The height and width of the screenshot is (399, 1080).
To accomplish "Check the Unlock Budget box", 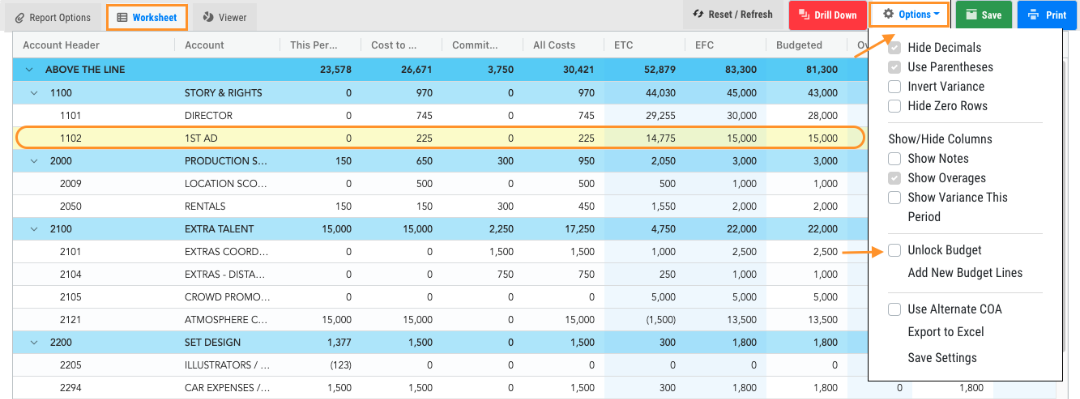I will tap(895, 250).
